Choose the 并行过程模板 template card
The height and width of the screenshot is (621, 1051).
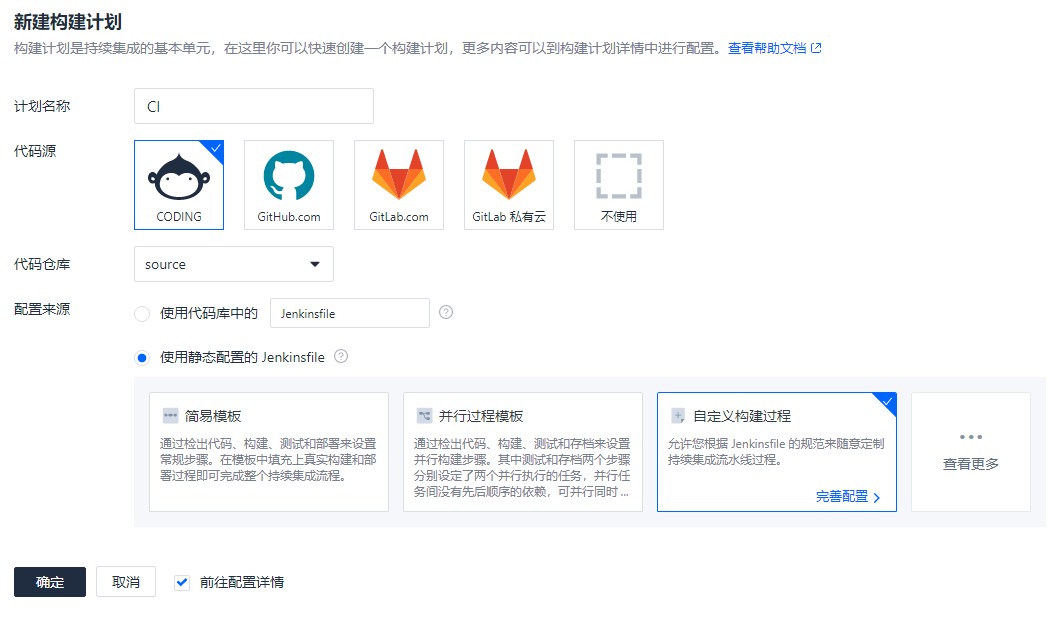522,452
